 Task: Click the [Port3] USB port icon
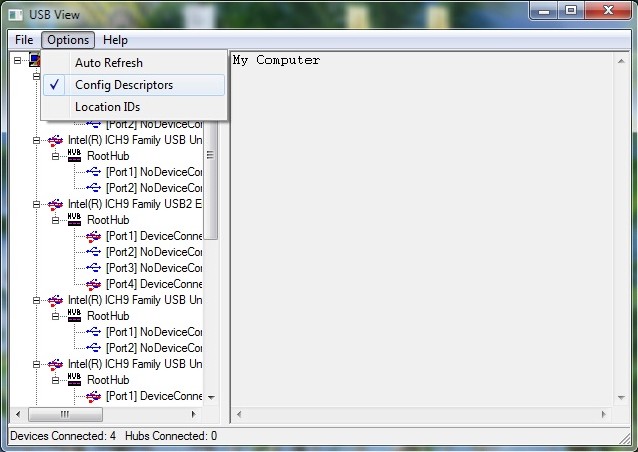(x=94, y=268)
